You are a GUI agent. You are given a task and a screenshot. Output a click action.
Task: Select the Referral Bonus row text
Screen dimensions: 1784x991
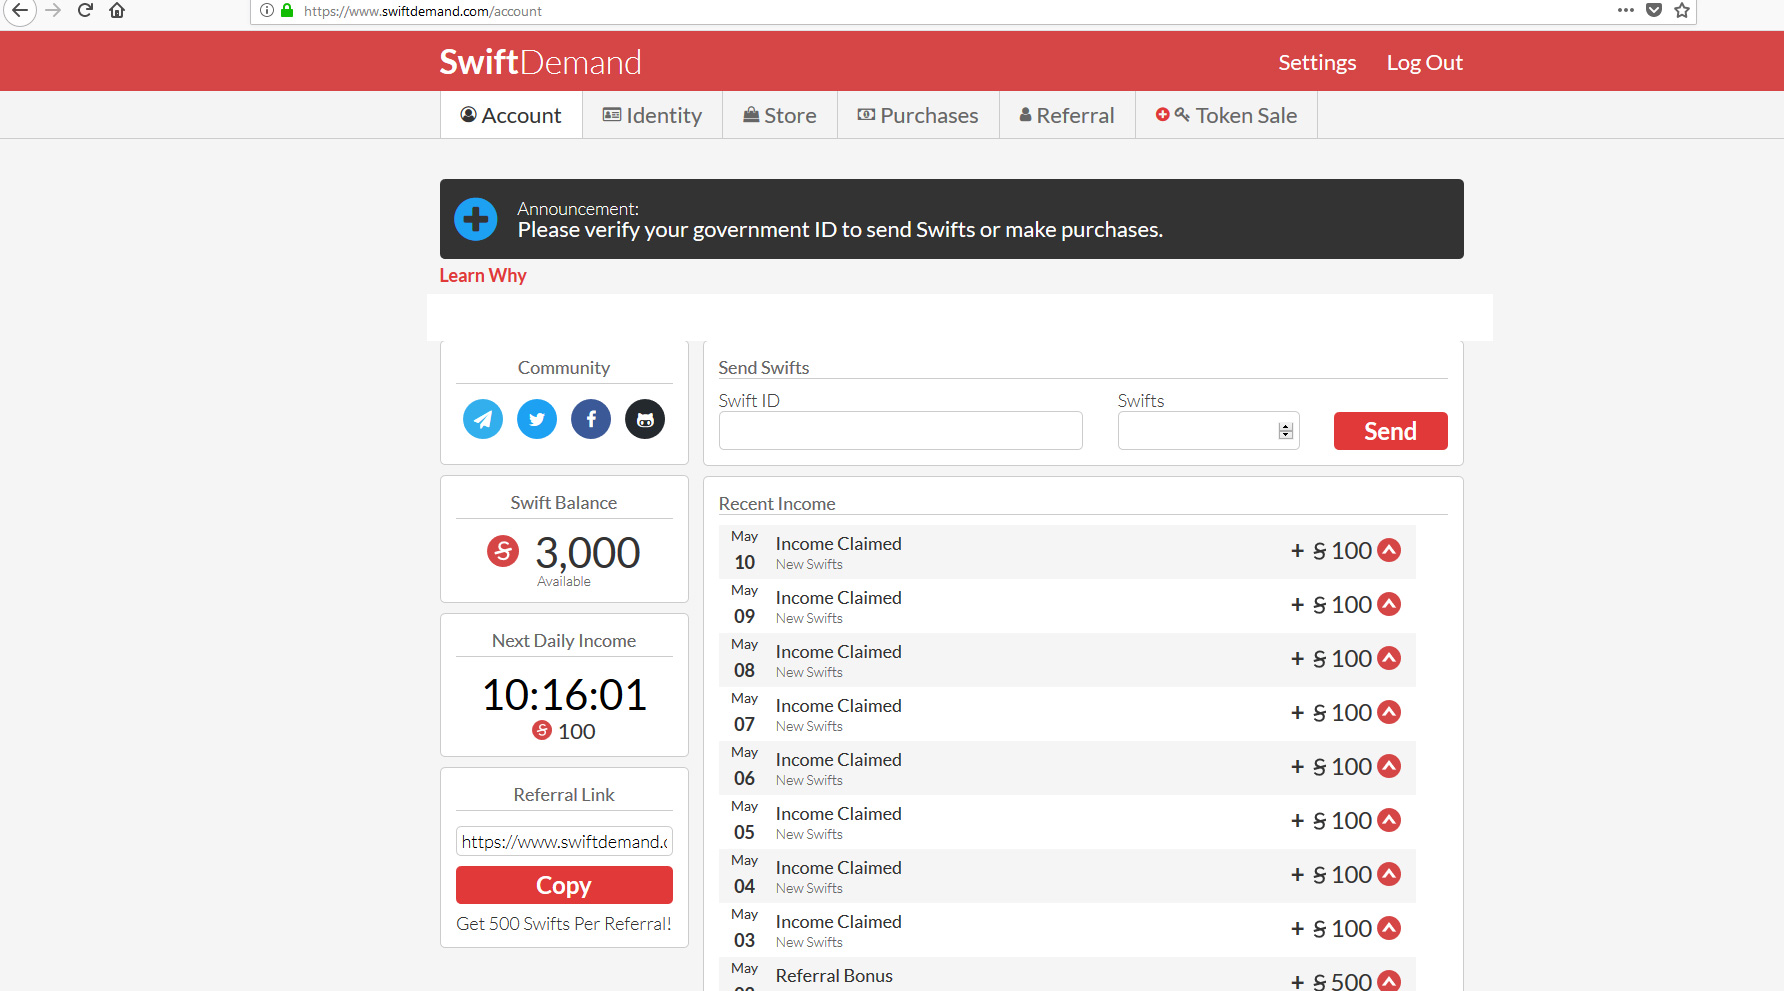tap(834, 975)
